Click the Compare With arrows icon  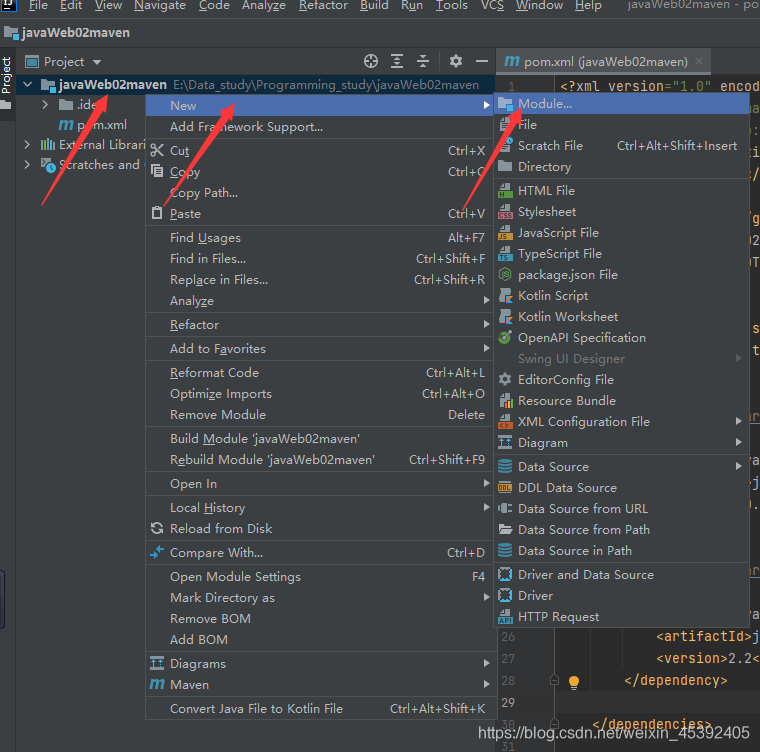point(157,552)
